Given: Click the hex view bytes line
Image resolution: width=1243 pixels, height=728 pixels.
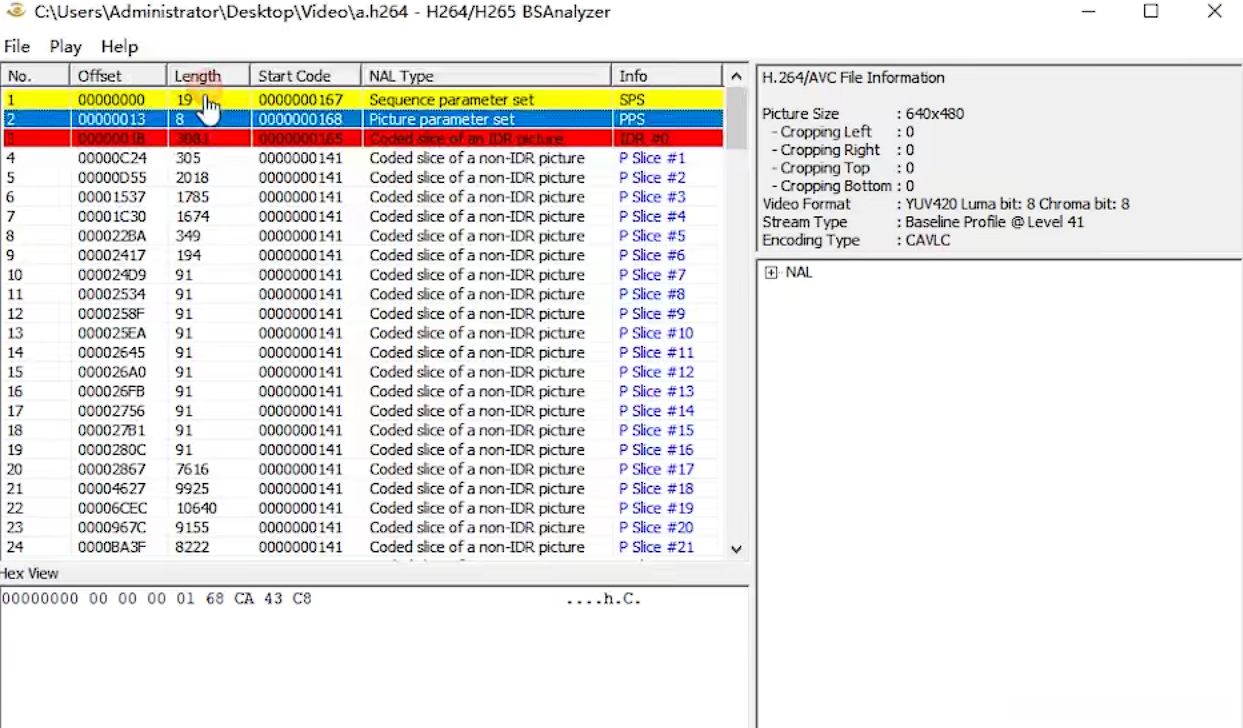Looking at the screenshot, I should 321,599.
